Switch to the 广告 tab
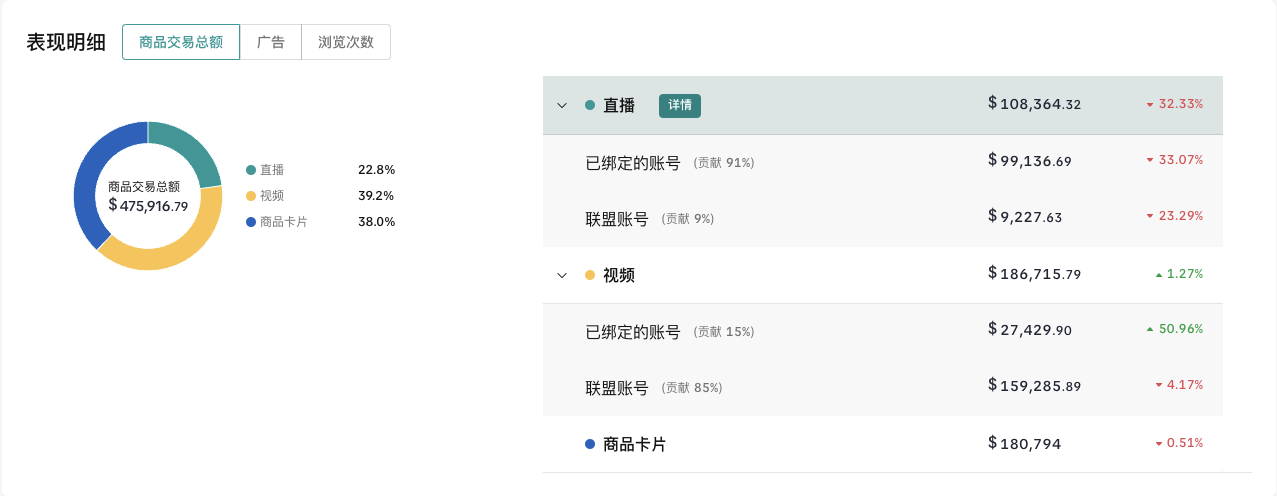Viewport: 1277px width, 496px height. 271,42
